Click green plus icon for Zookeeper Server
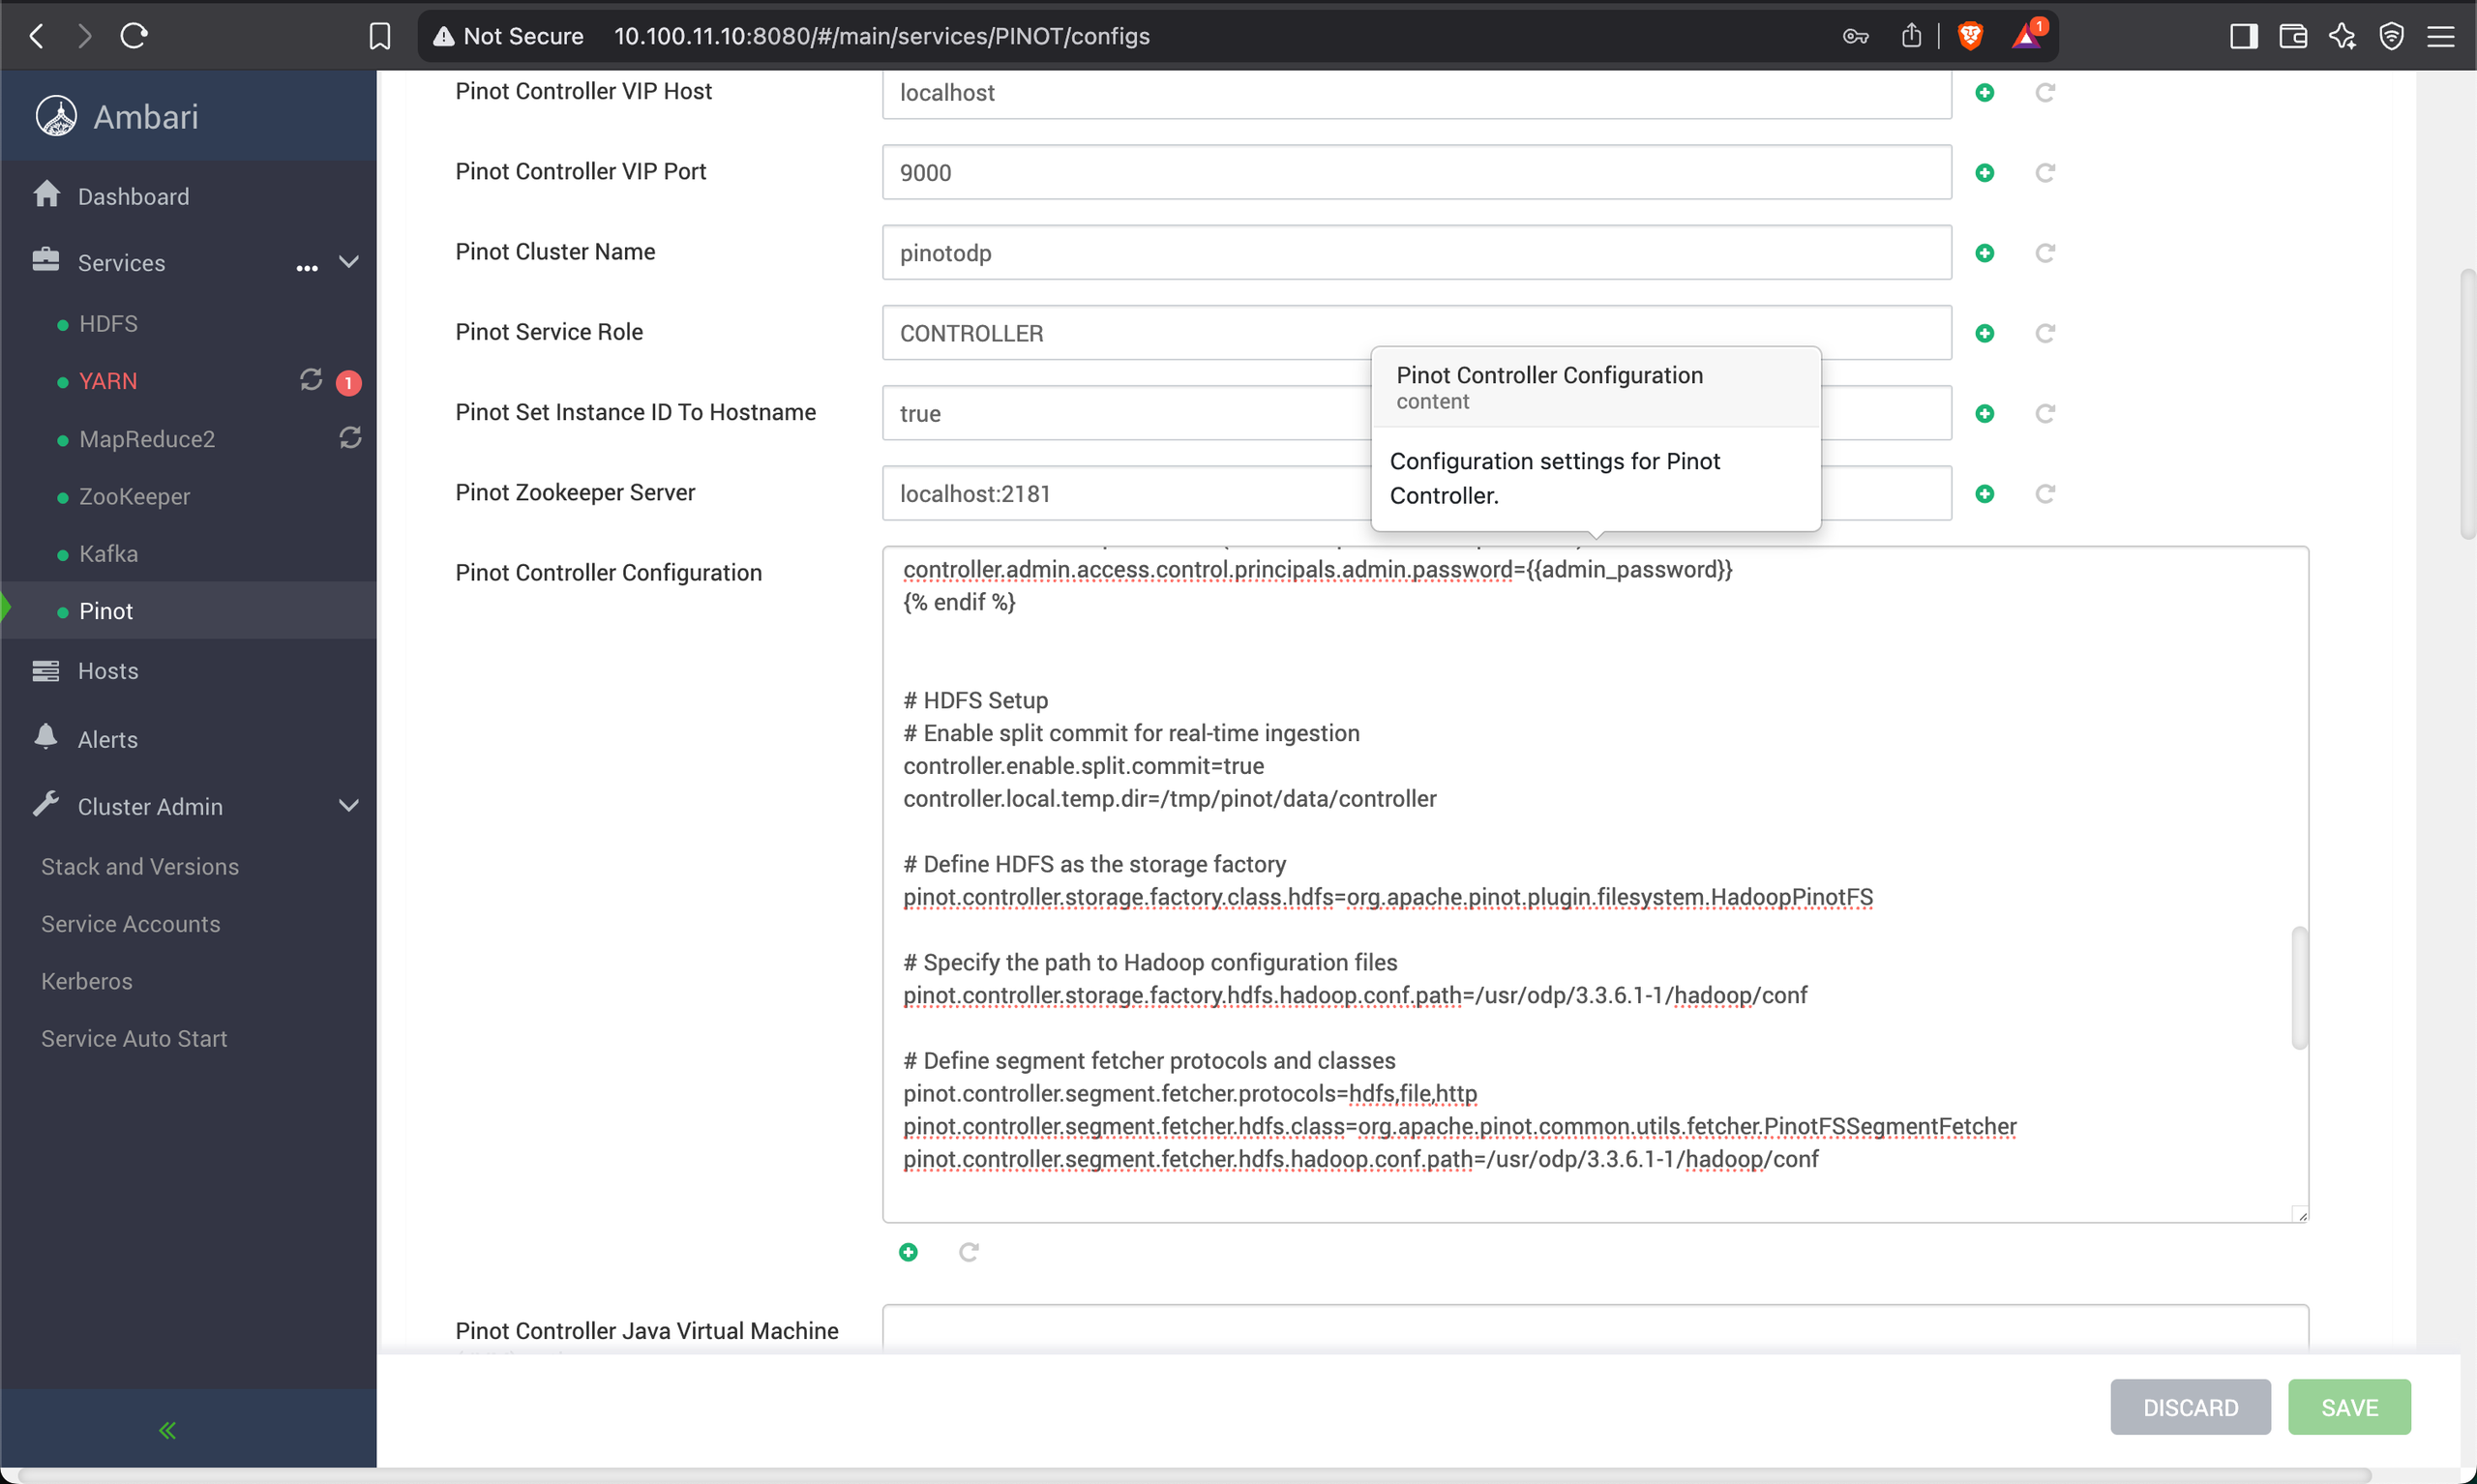 tap(1985, 494)
